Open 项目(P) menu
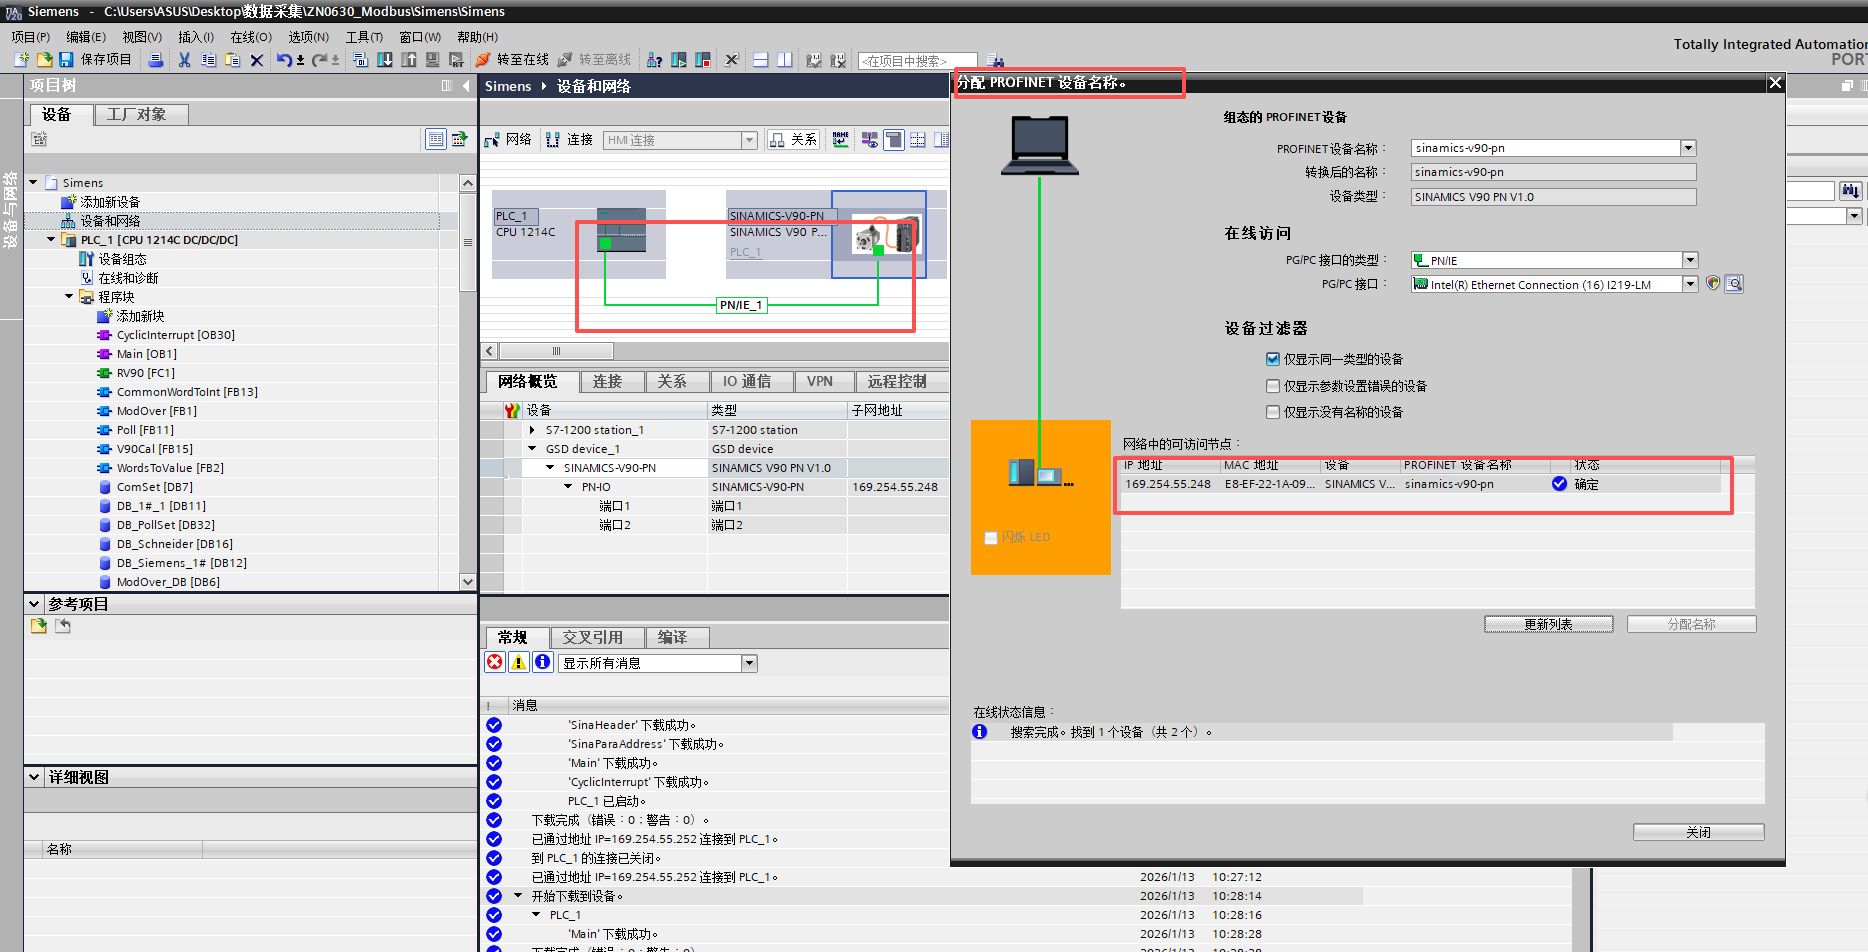Image resolution: width=1868 pixels, height=952 pixels. click(x=31, y=37)
